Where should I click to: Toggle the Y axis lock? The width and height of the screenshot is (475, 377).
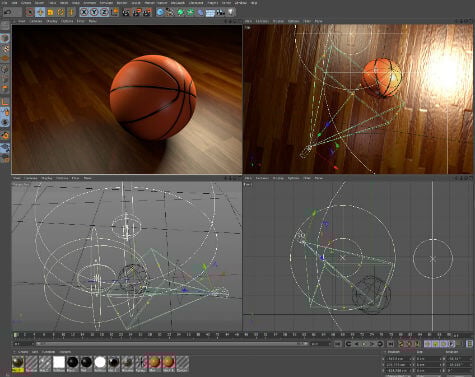pos(94,12)
